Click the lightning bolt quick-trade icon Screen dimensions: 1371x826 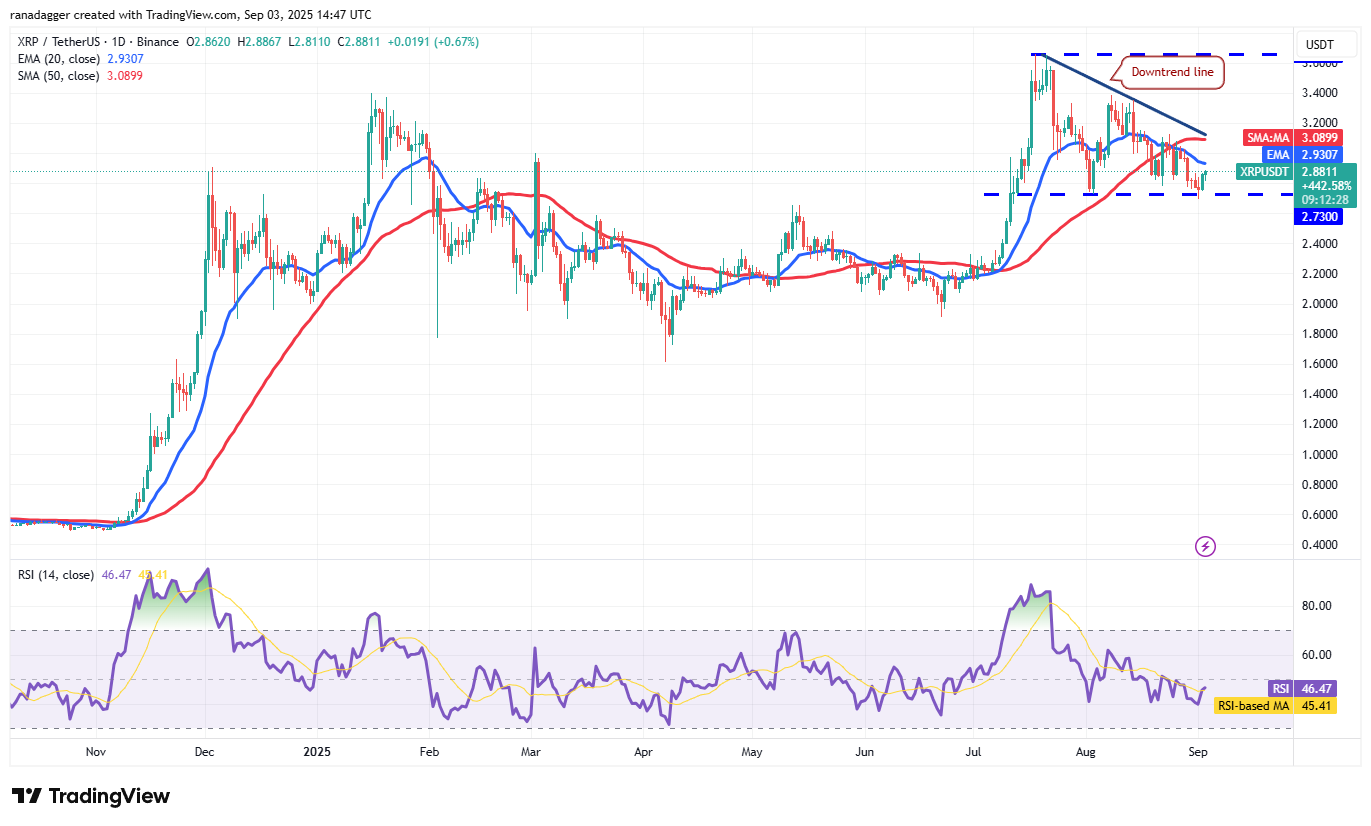[1204, 546]
